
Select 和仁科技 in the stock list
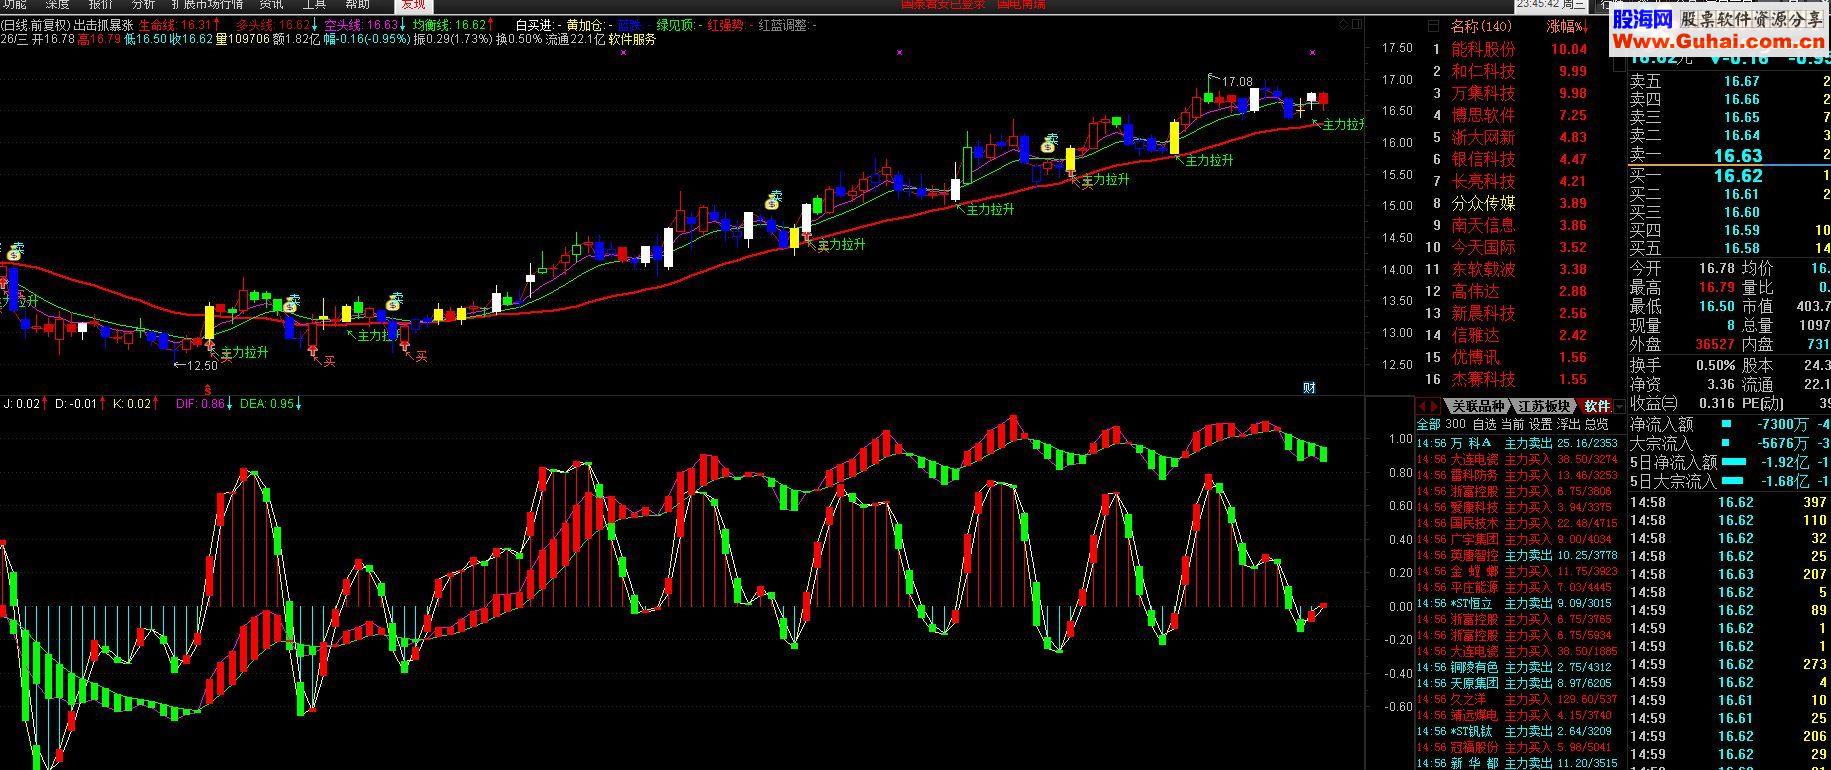click(x=1483, y=71)
